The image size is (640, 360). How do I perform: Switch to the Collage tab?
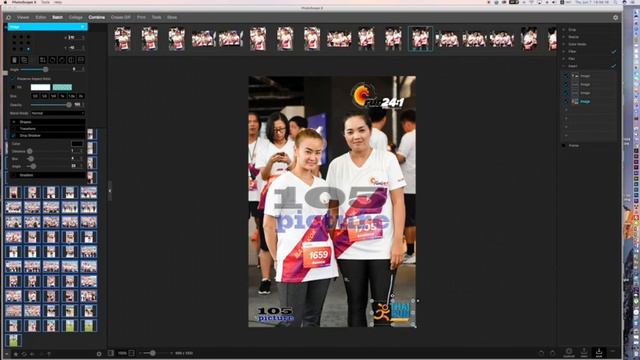point(76,18)
